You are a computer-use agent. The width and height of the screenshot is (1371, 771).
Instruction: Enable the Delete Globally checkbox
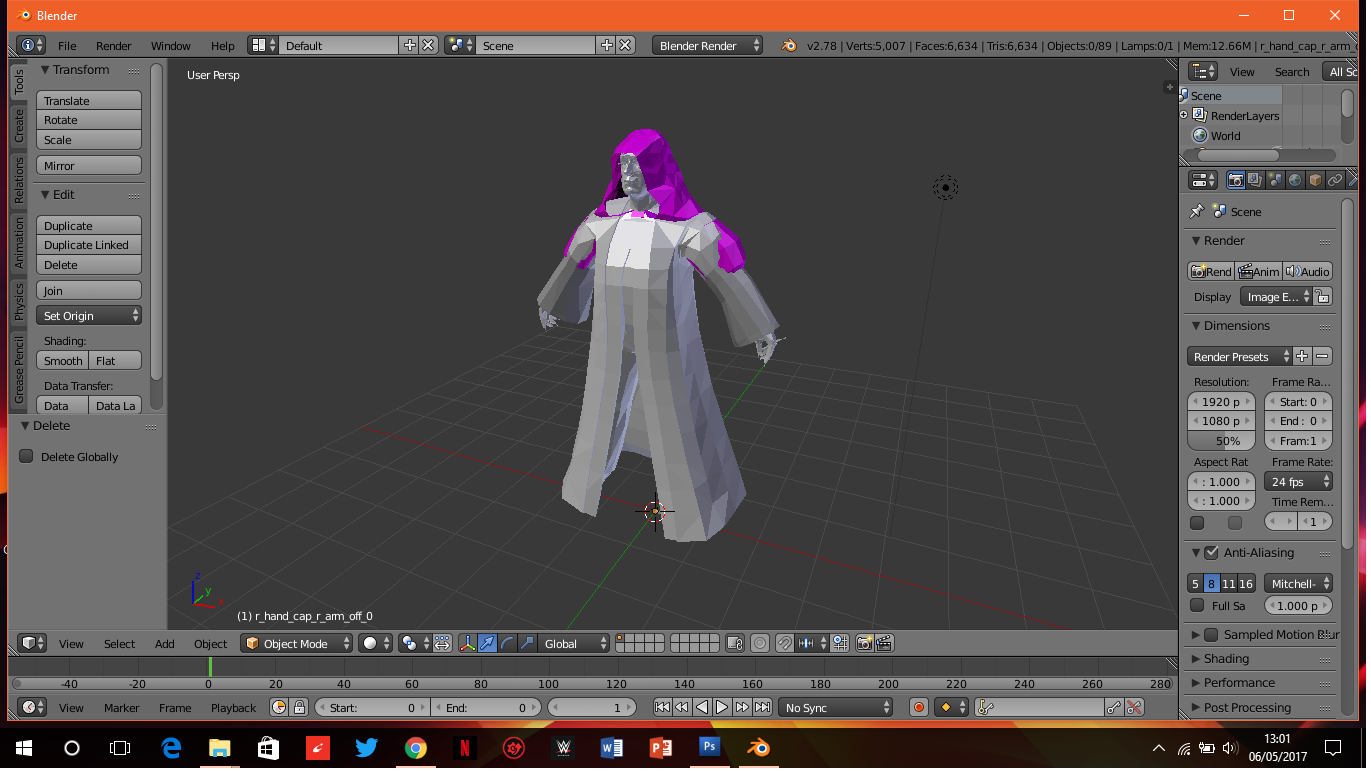(27, 457)
